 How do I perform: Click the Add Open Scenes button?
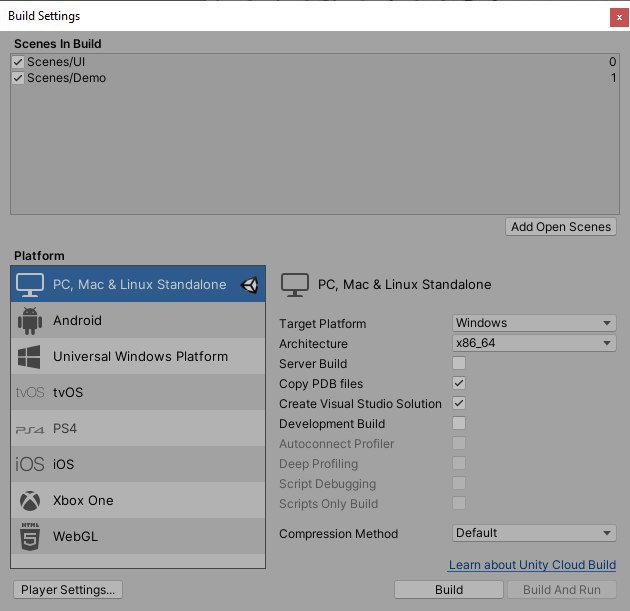[560, 227]
